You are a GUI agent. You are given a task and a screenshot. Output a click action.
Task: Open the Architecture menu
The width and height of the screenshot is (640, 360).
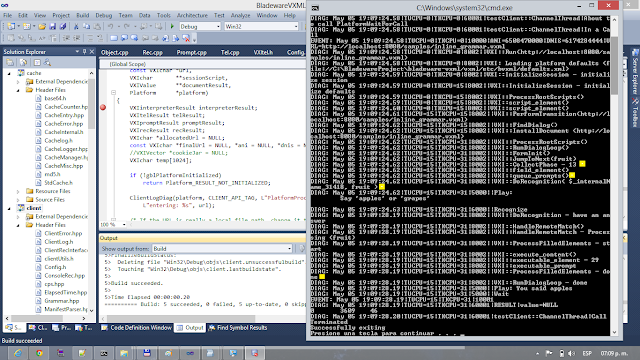[192, 16]
